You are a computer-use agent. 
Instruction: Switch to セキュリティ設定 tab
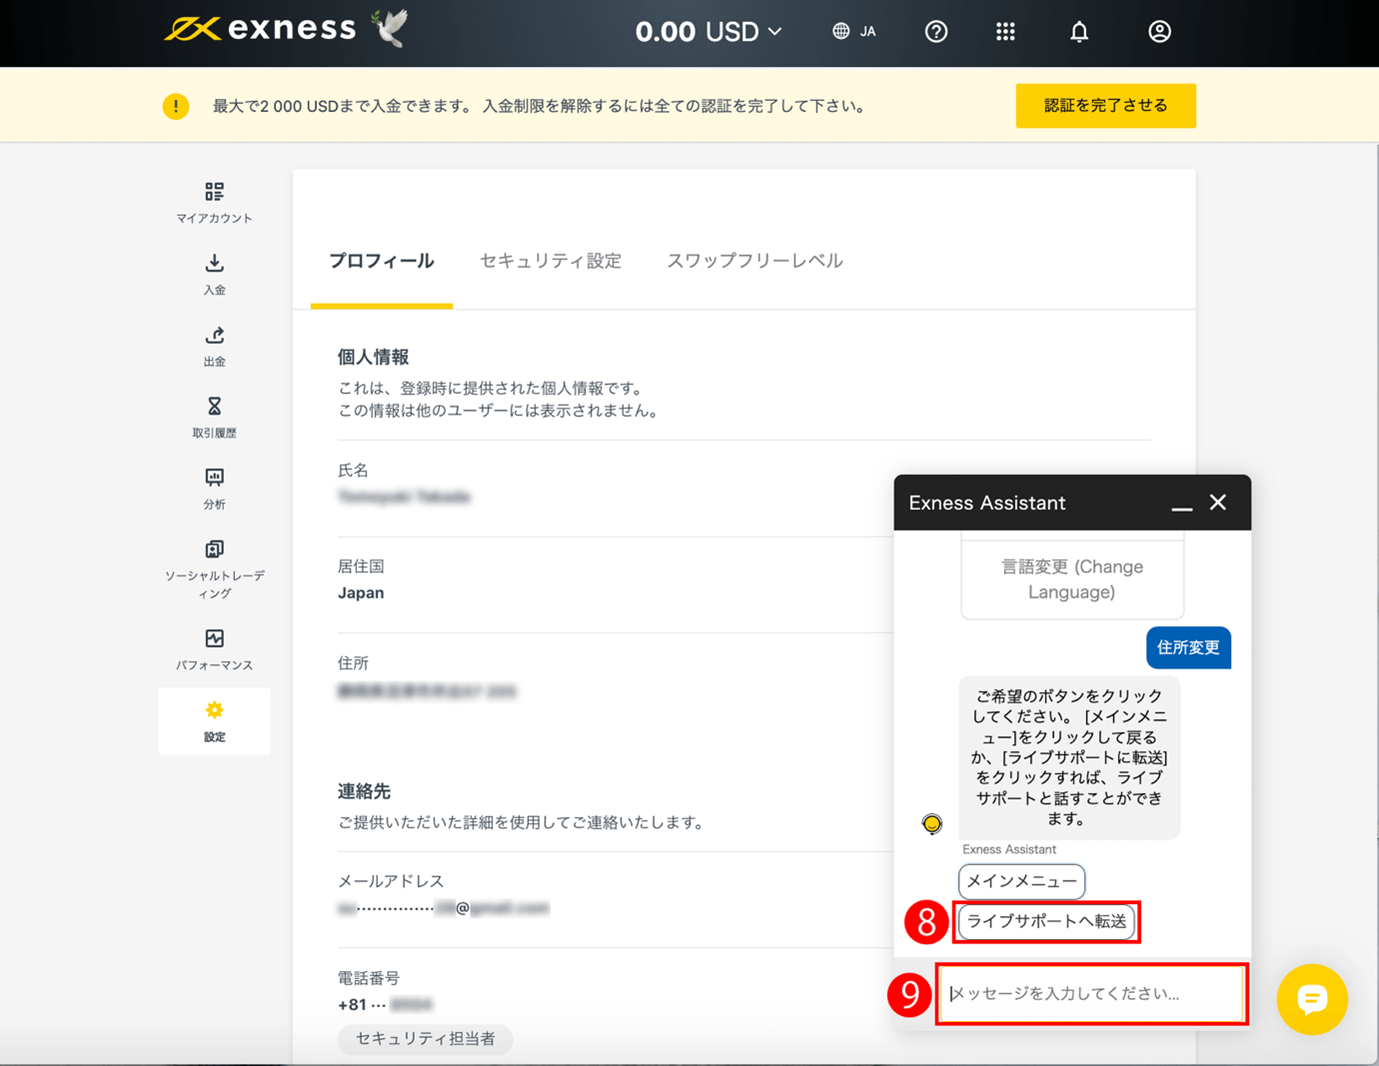coord(550,261)
